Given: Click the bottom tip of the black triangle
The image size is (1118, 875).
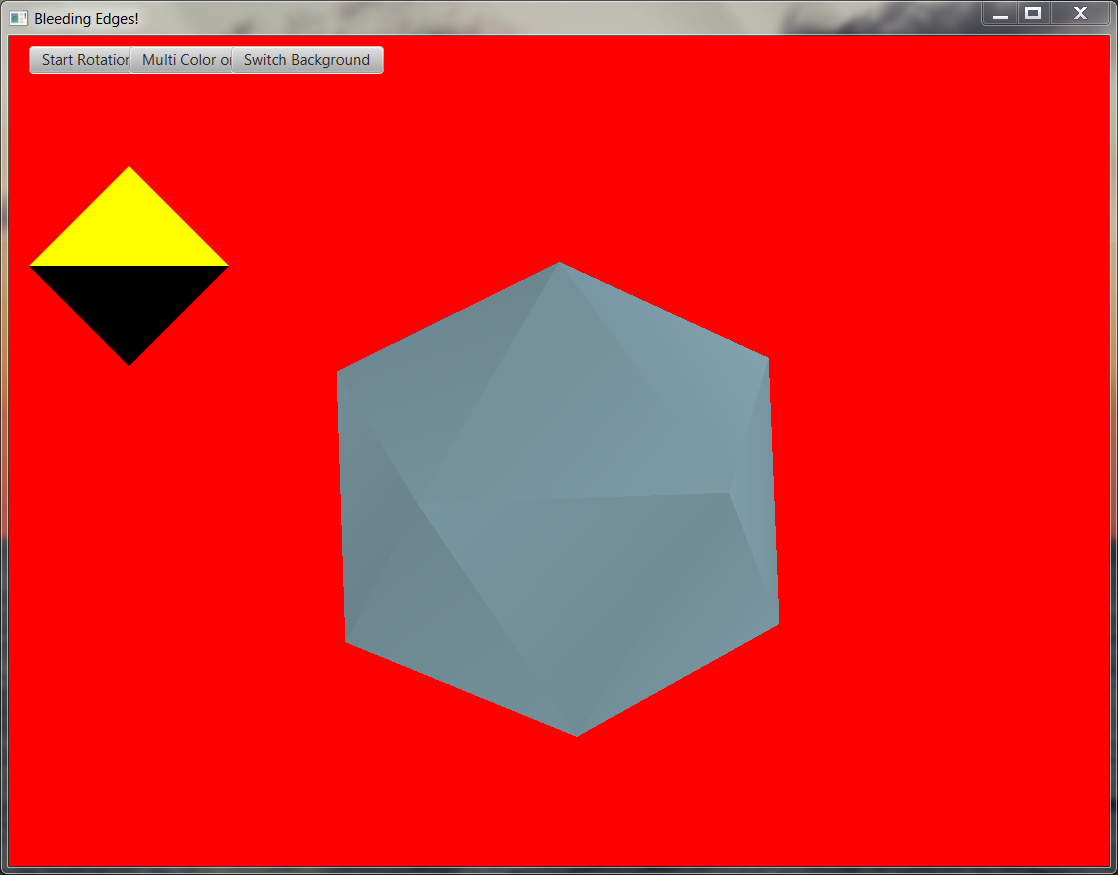Looking at the screenshot, I should [129, 363].
